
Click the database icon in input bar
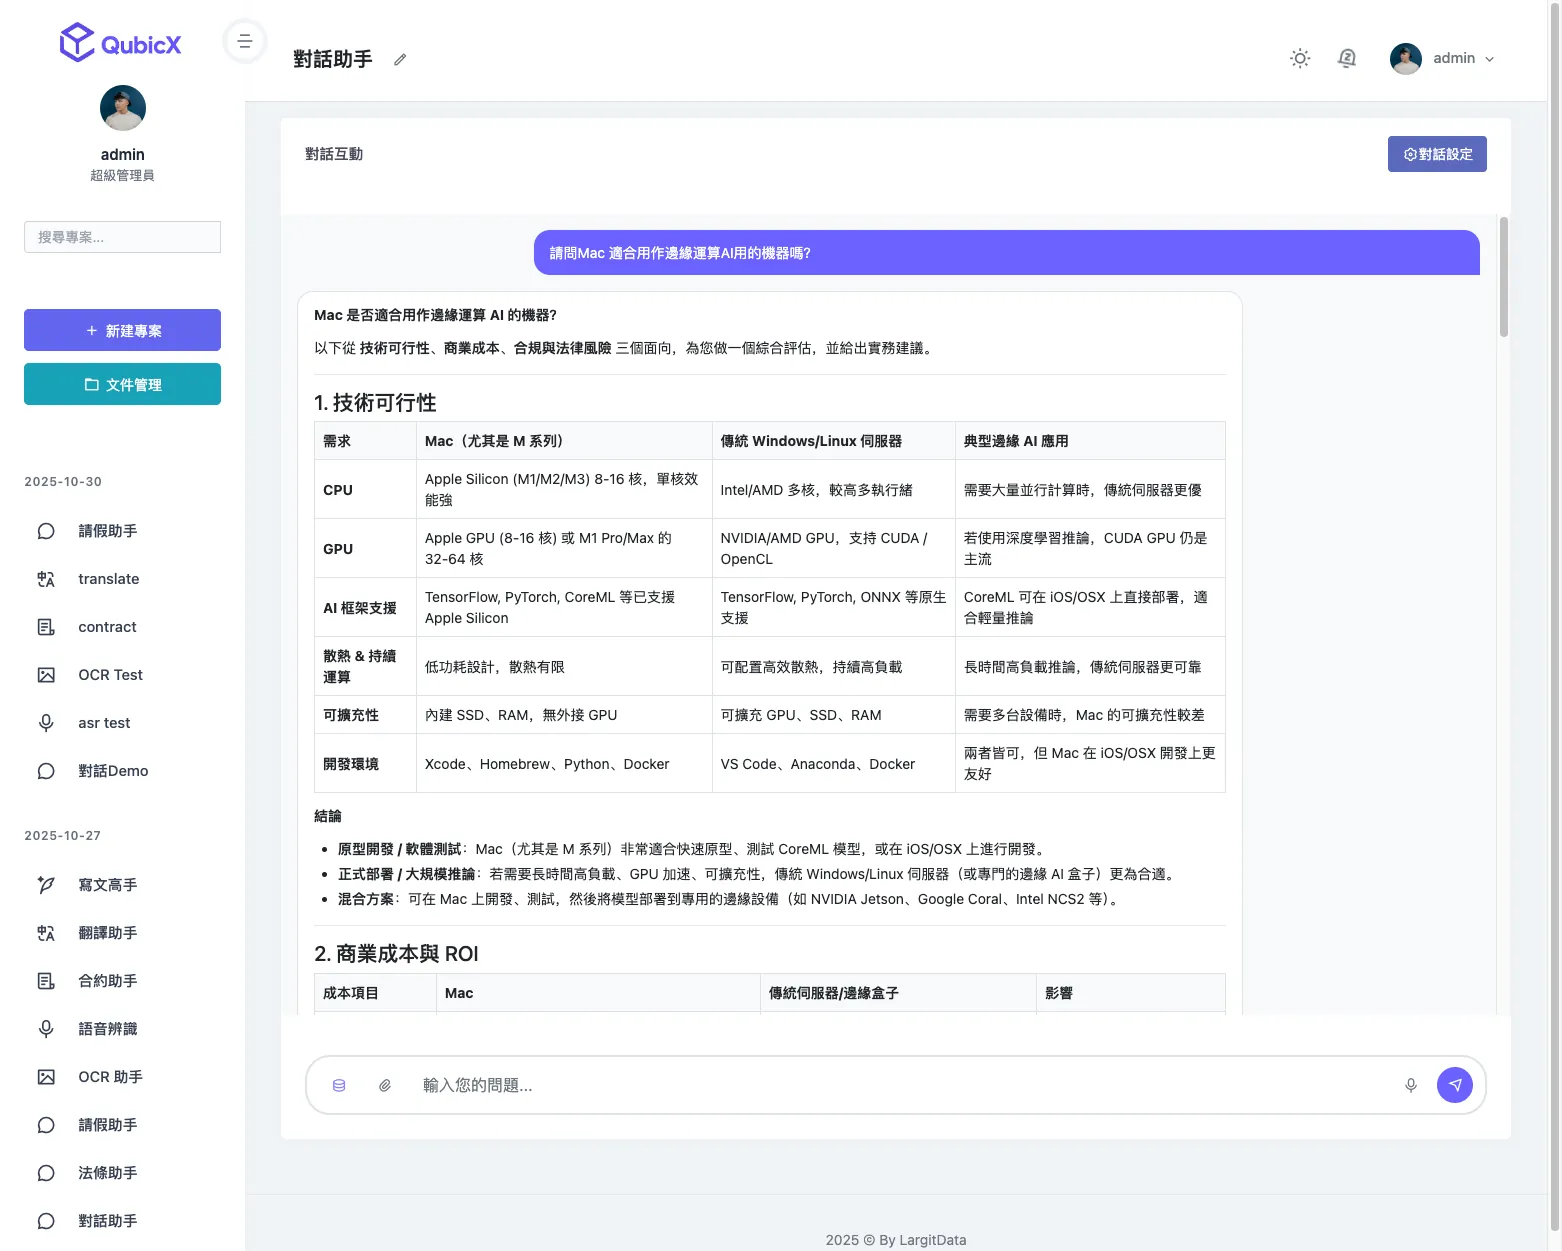pyautogui.click(x=339, y=1085)
